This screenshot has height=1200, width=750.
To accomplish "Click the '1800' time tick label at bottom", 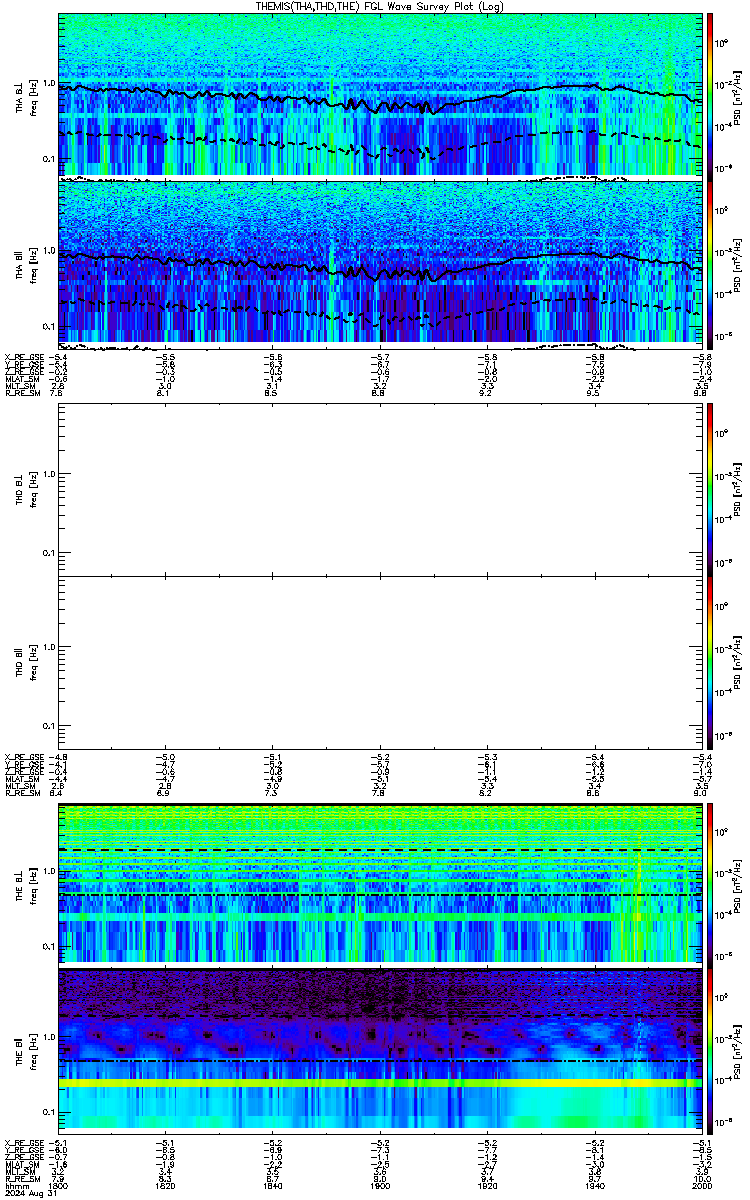I will point(60,1186).
